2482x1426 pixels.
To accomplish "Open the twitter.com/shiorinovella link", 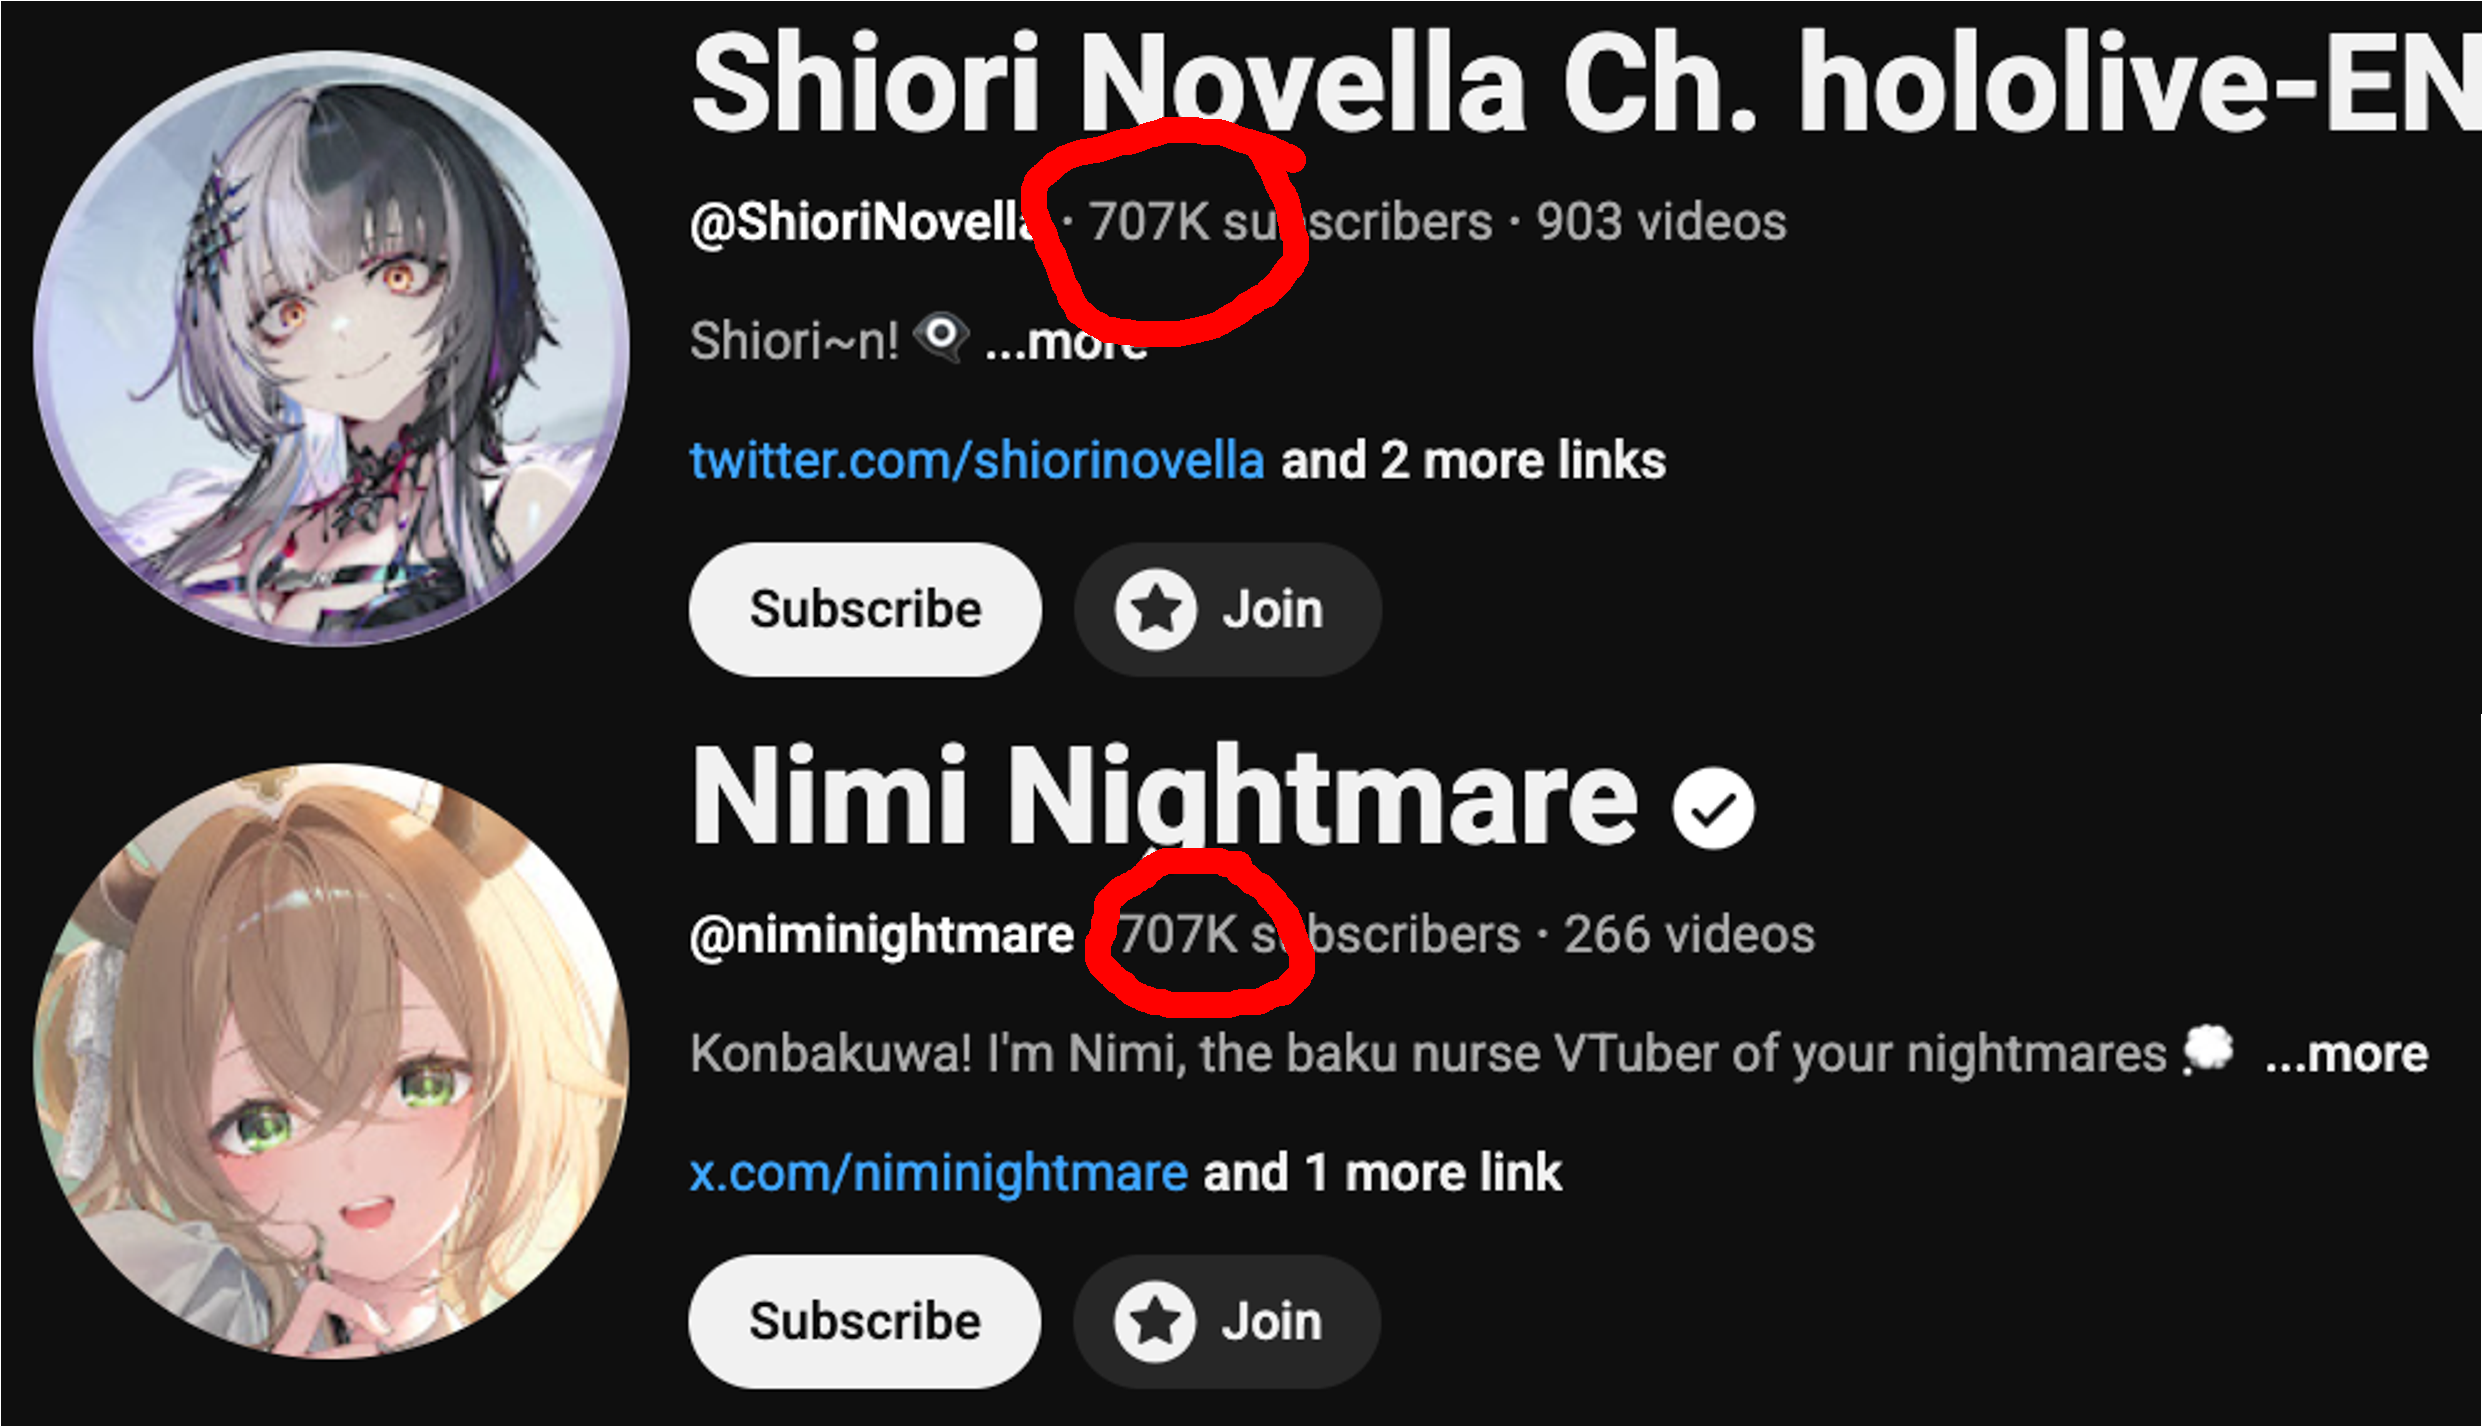I will [977, 461].
